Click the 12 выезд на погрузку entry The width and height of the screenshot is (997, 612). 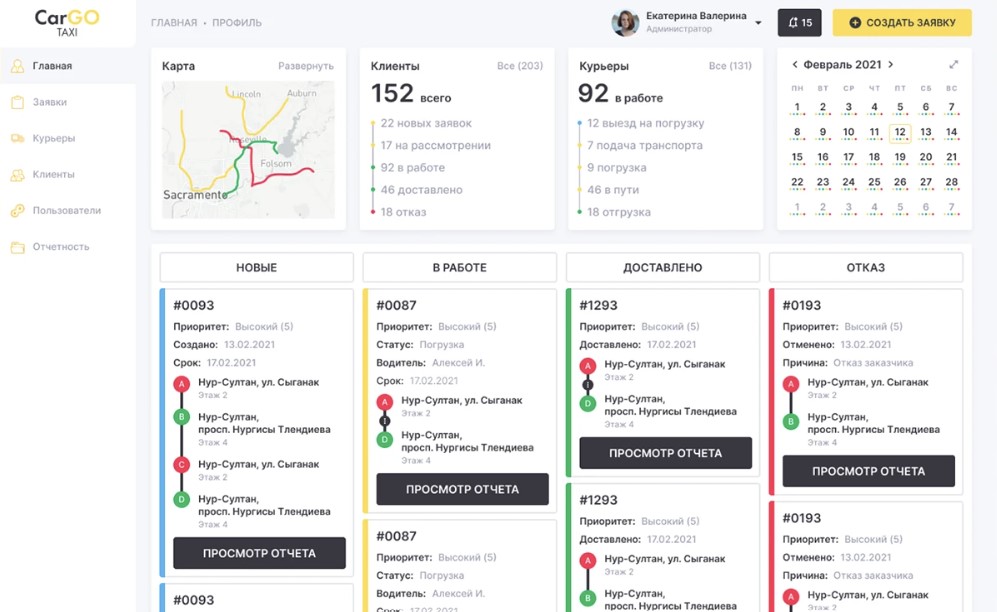[645, 123]
